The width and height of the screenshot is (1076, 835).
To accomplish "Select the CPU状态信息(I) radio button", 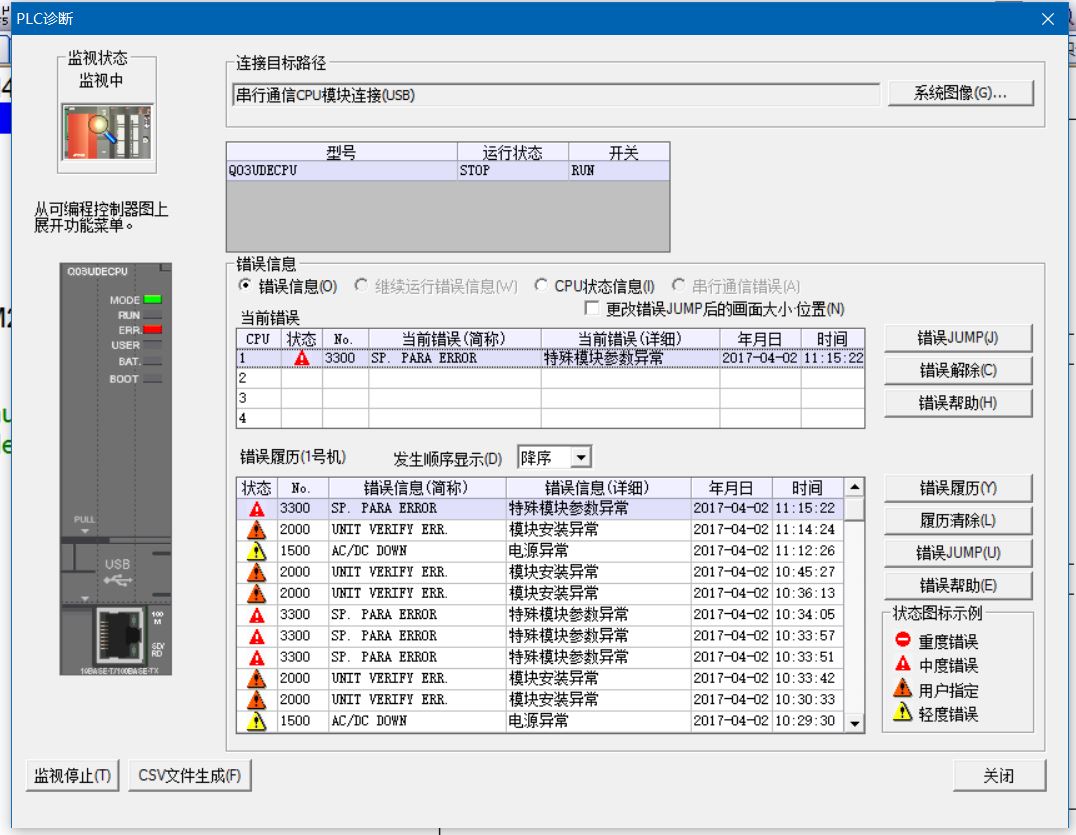I will [541, 287].
